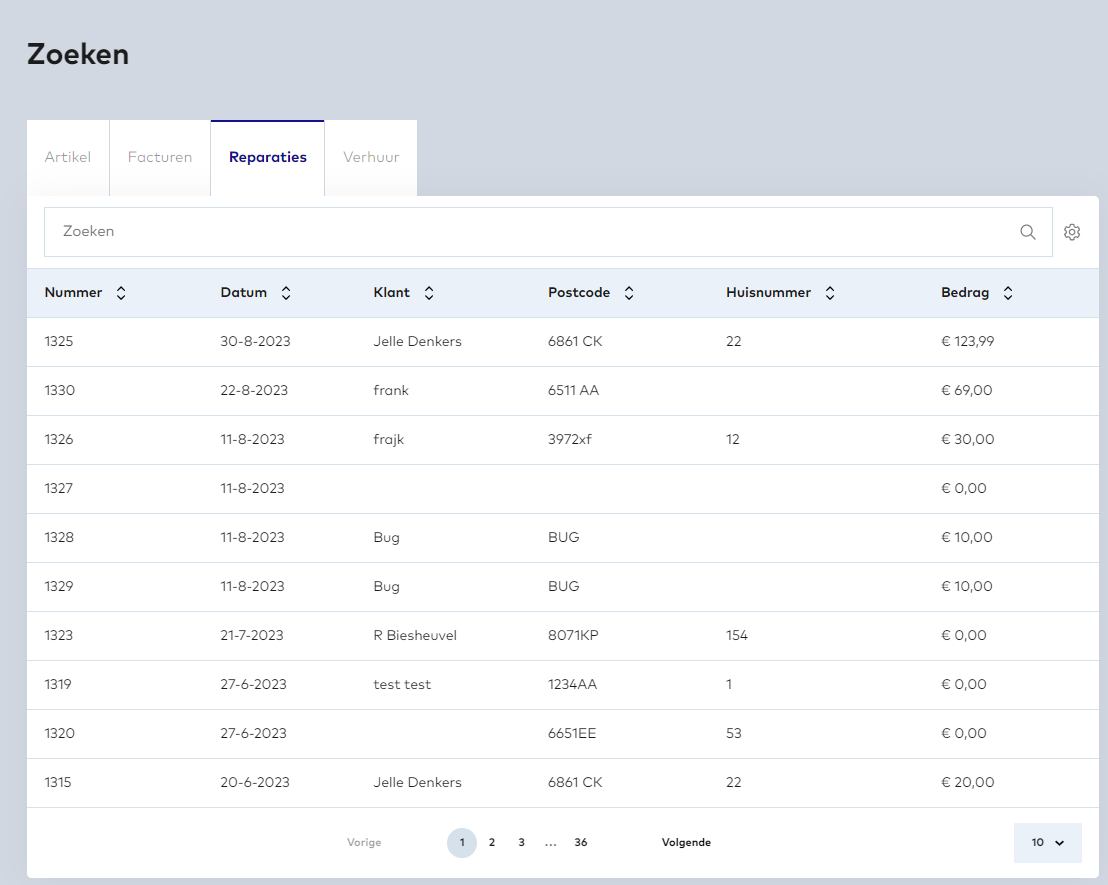The width and height of the screenshot is (1108, 885).
Task: Jump to last page 36
Action: click(x=581, y=843)
